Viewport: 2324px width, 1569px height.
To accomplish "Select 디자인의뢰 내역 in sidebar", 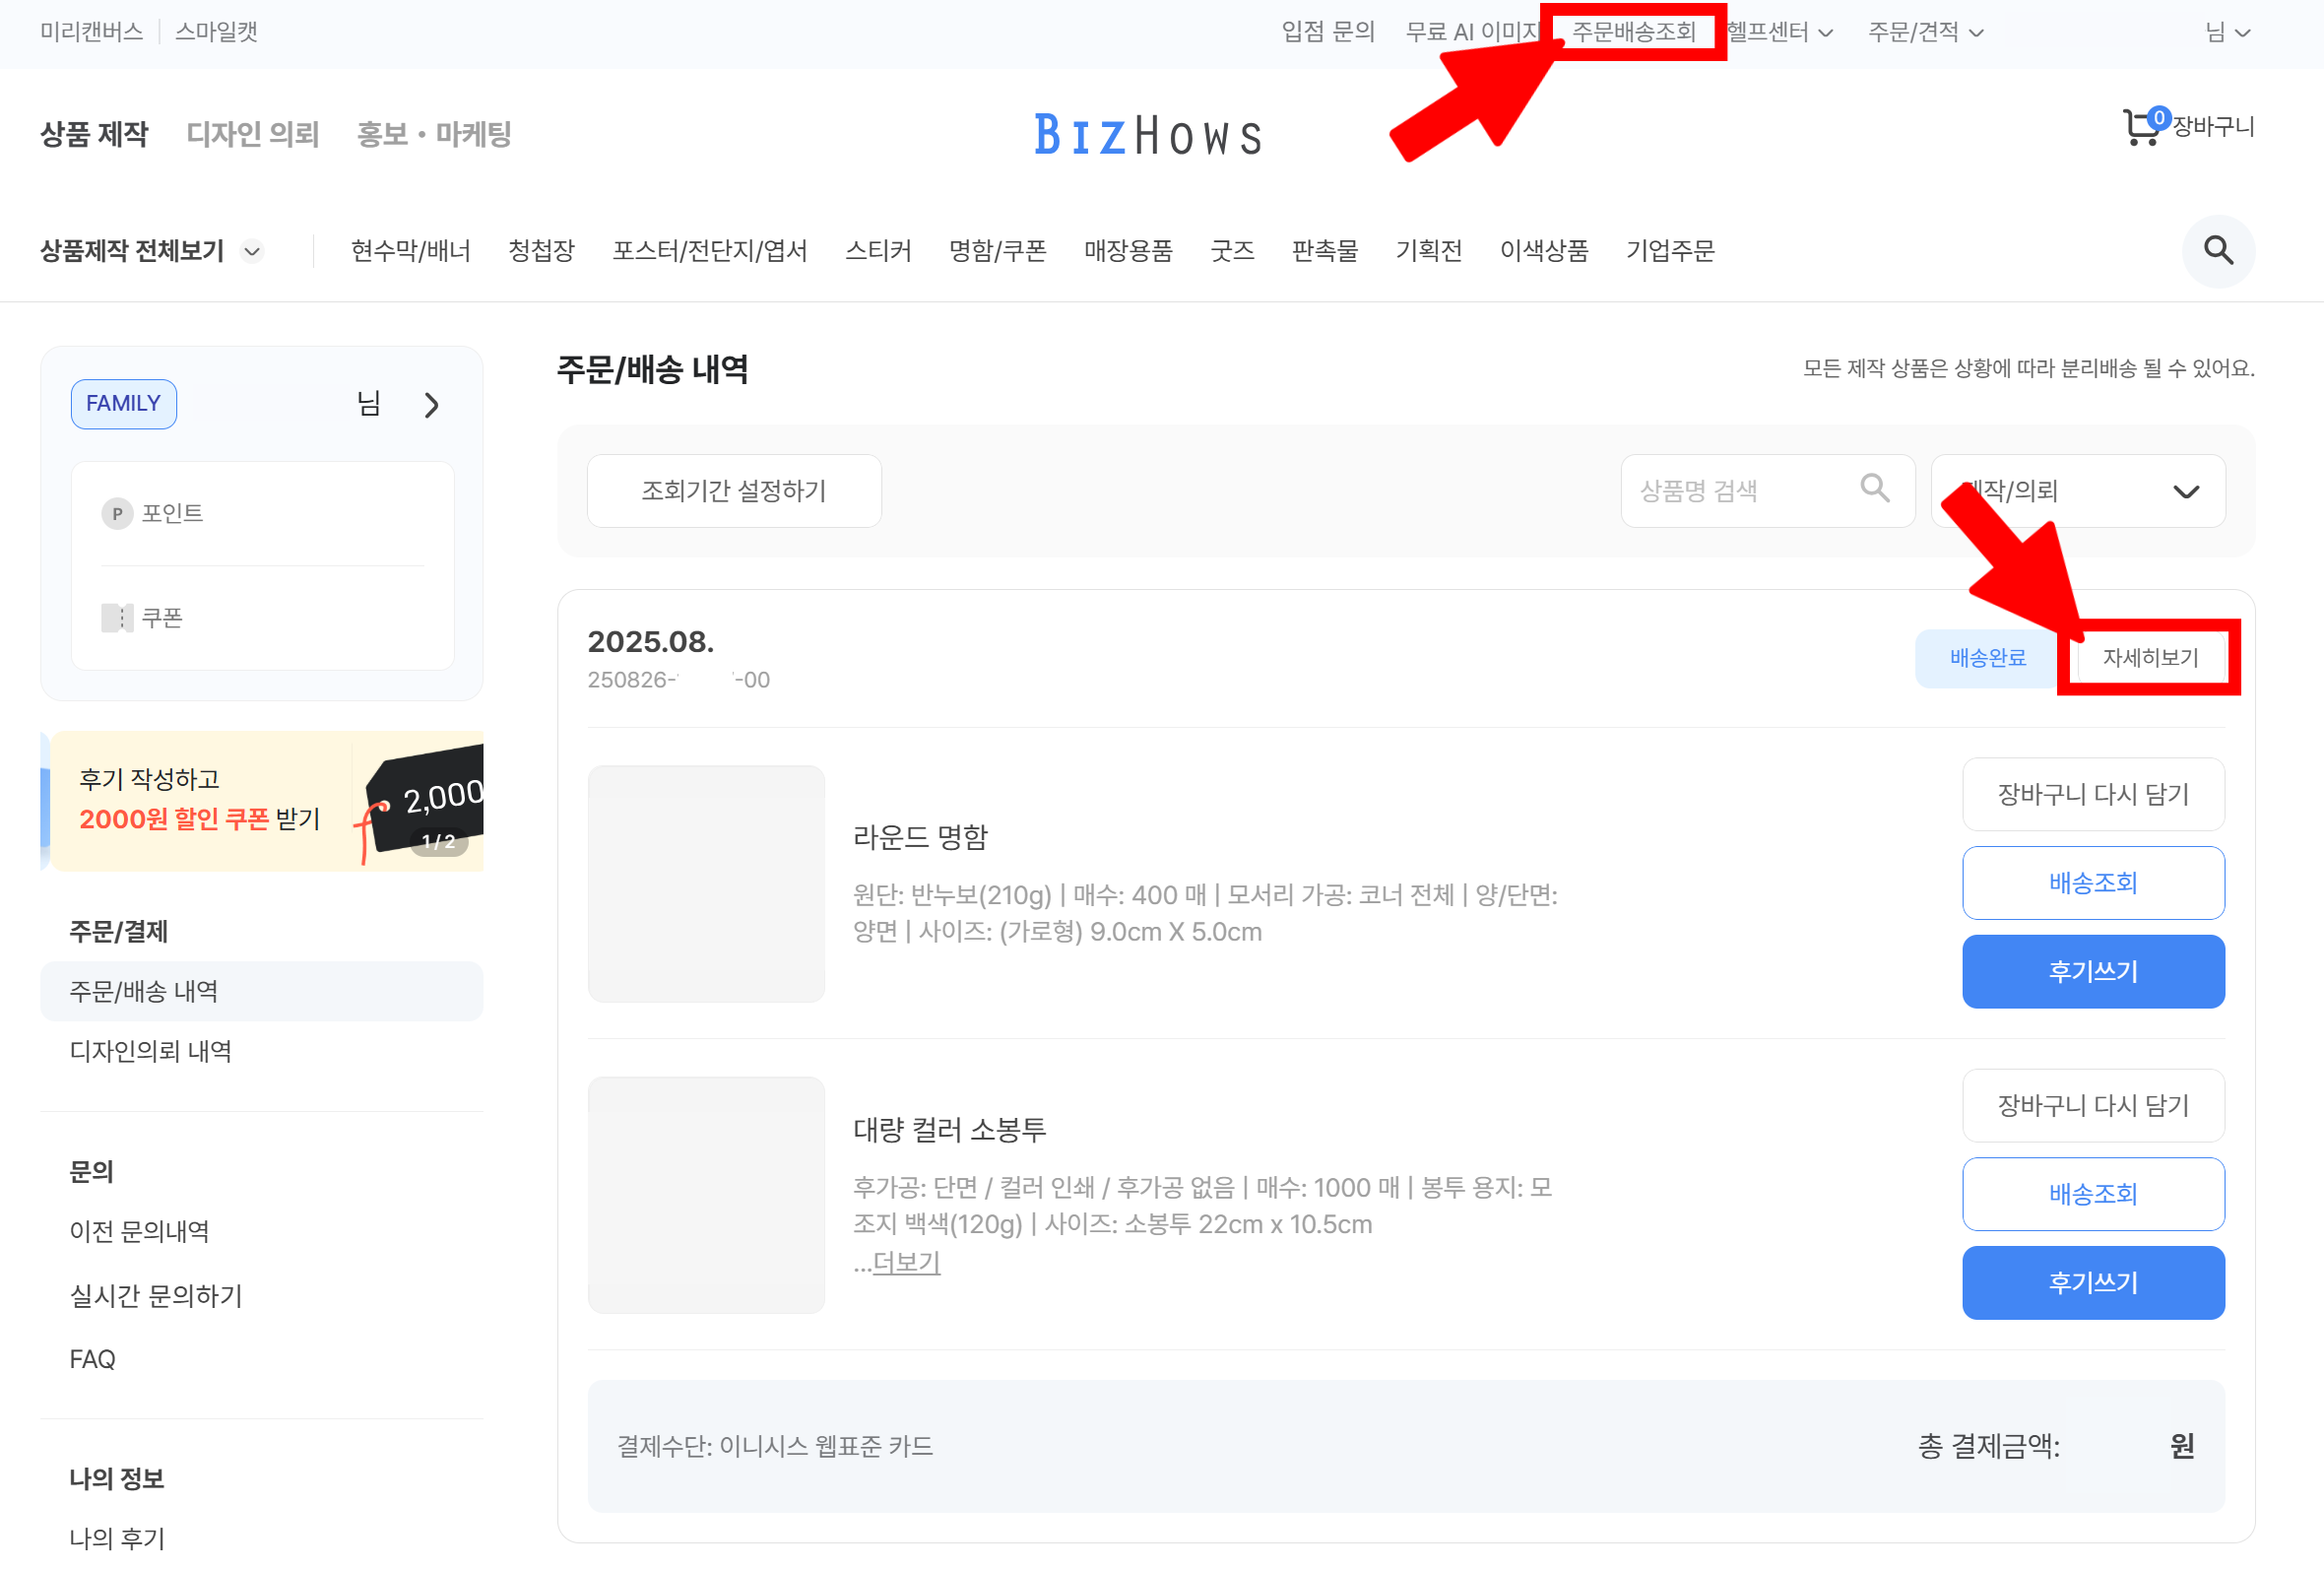I will click(150, 1051).
